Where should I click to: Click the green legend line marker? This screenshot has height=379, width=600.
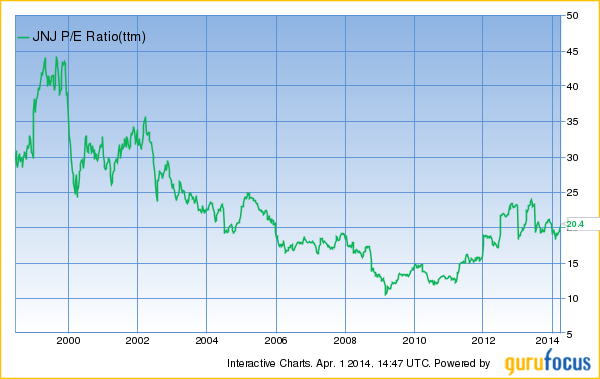(24, 37)
